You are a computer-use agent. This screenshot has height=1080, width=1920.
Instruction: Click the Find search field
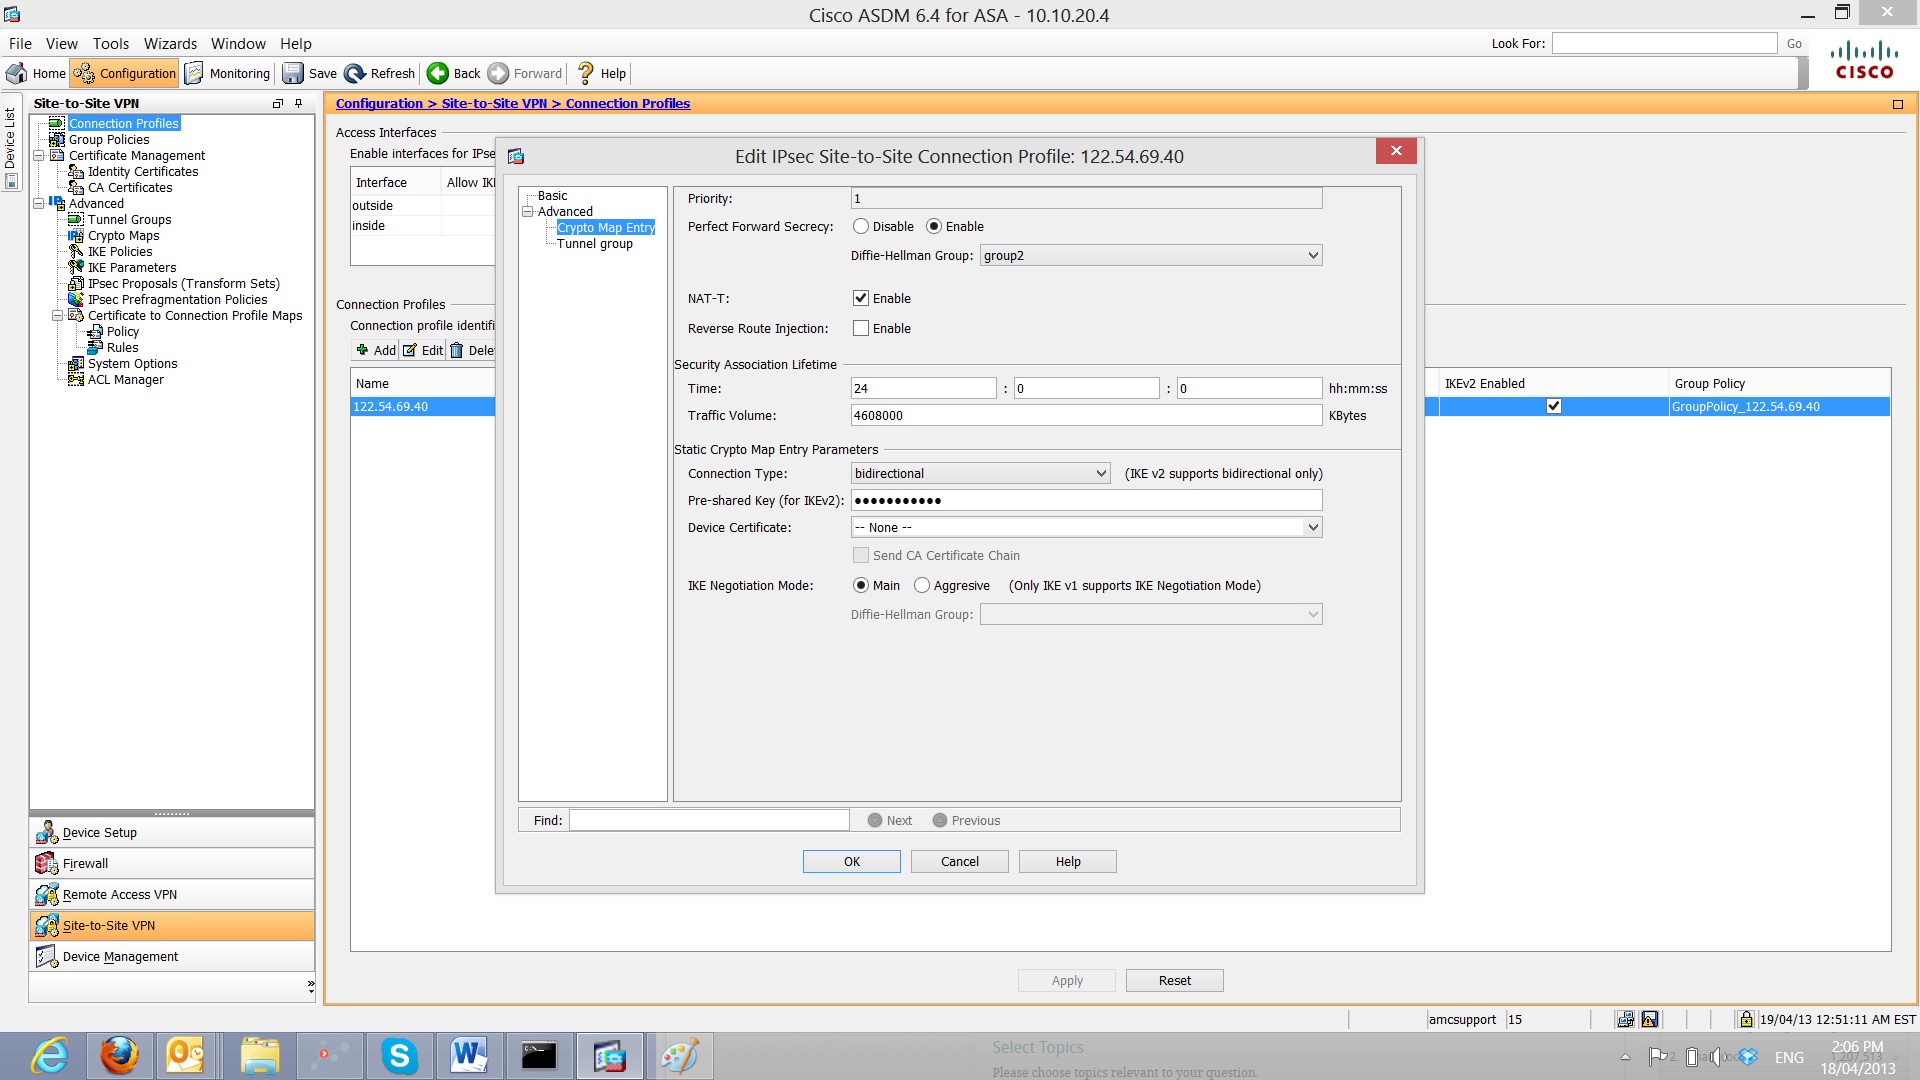click(709, 820)
